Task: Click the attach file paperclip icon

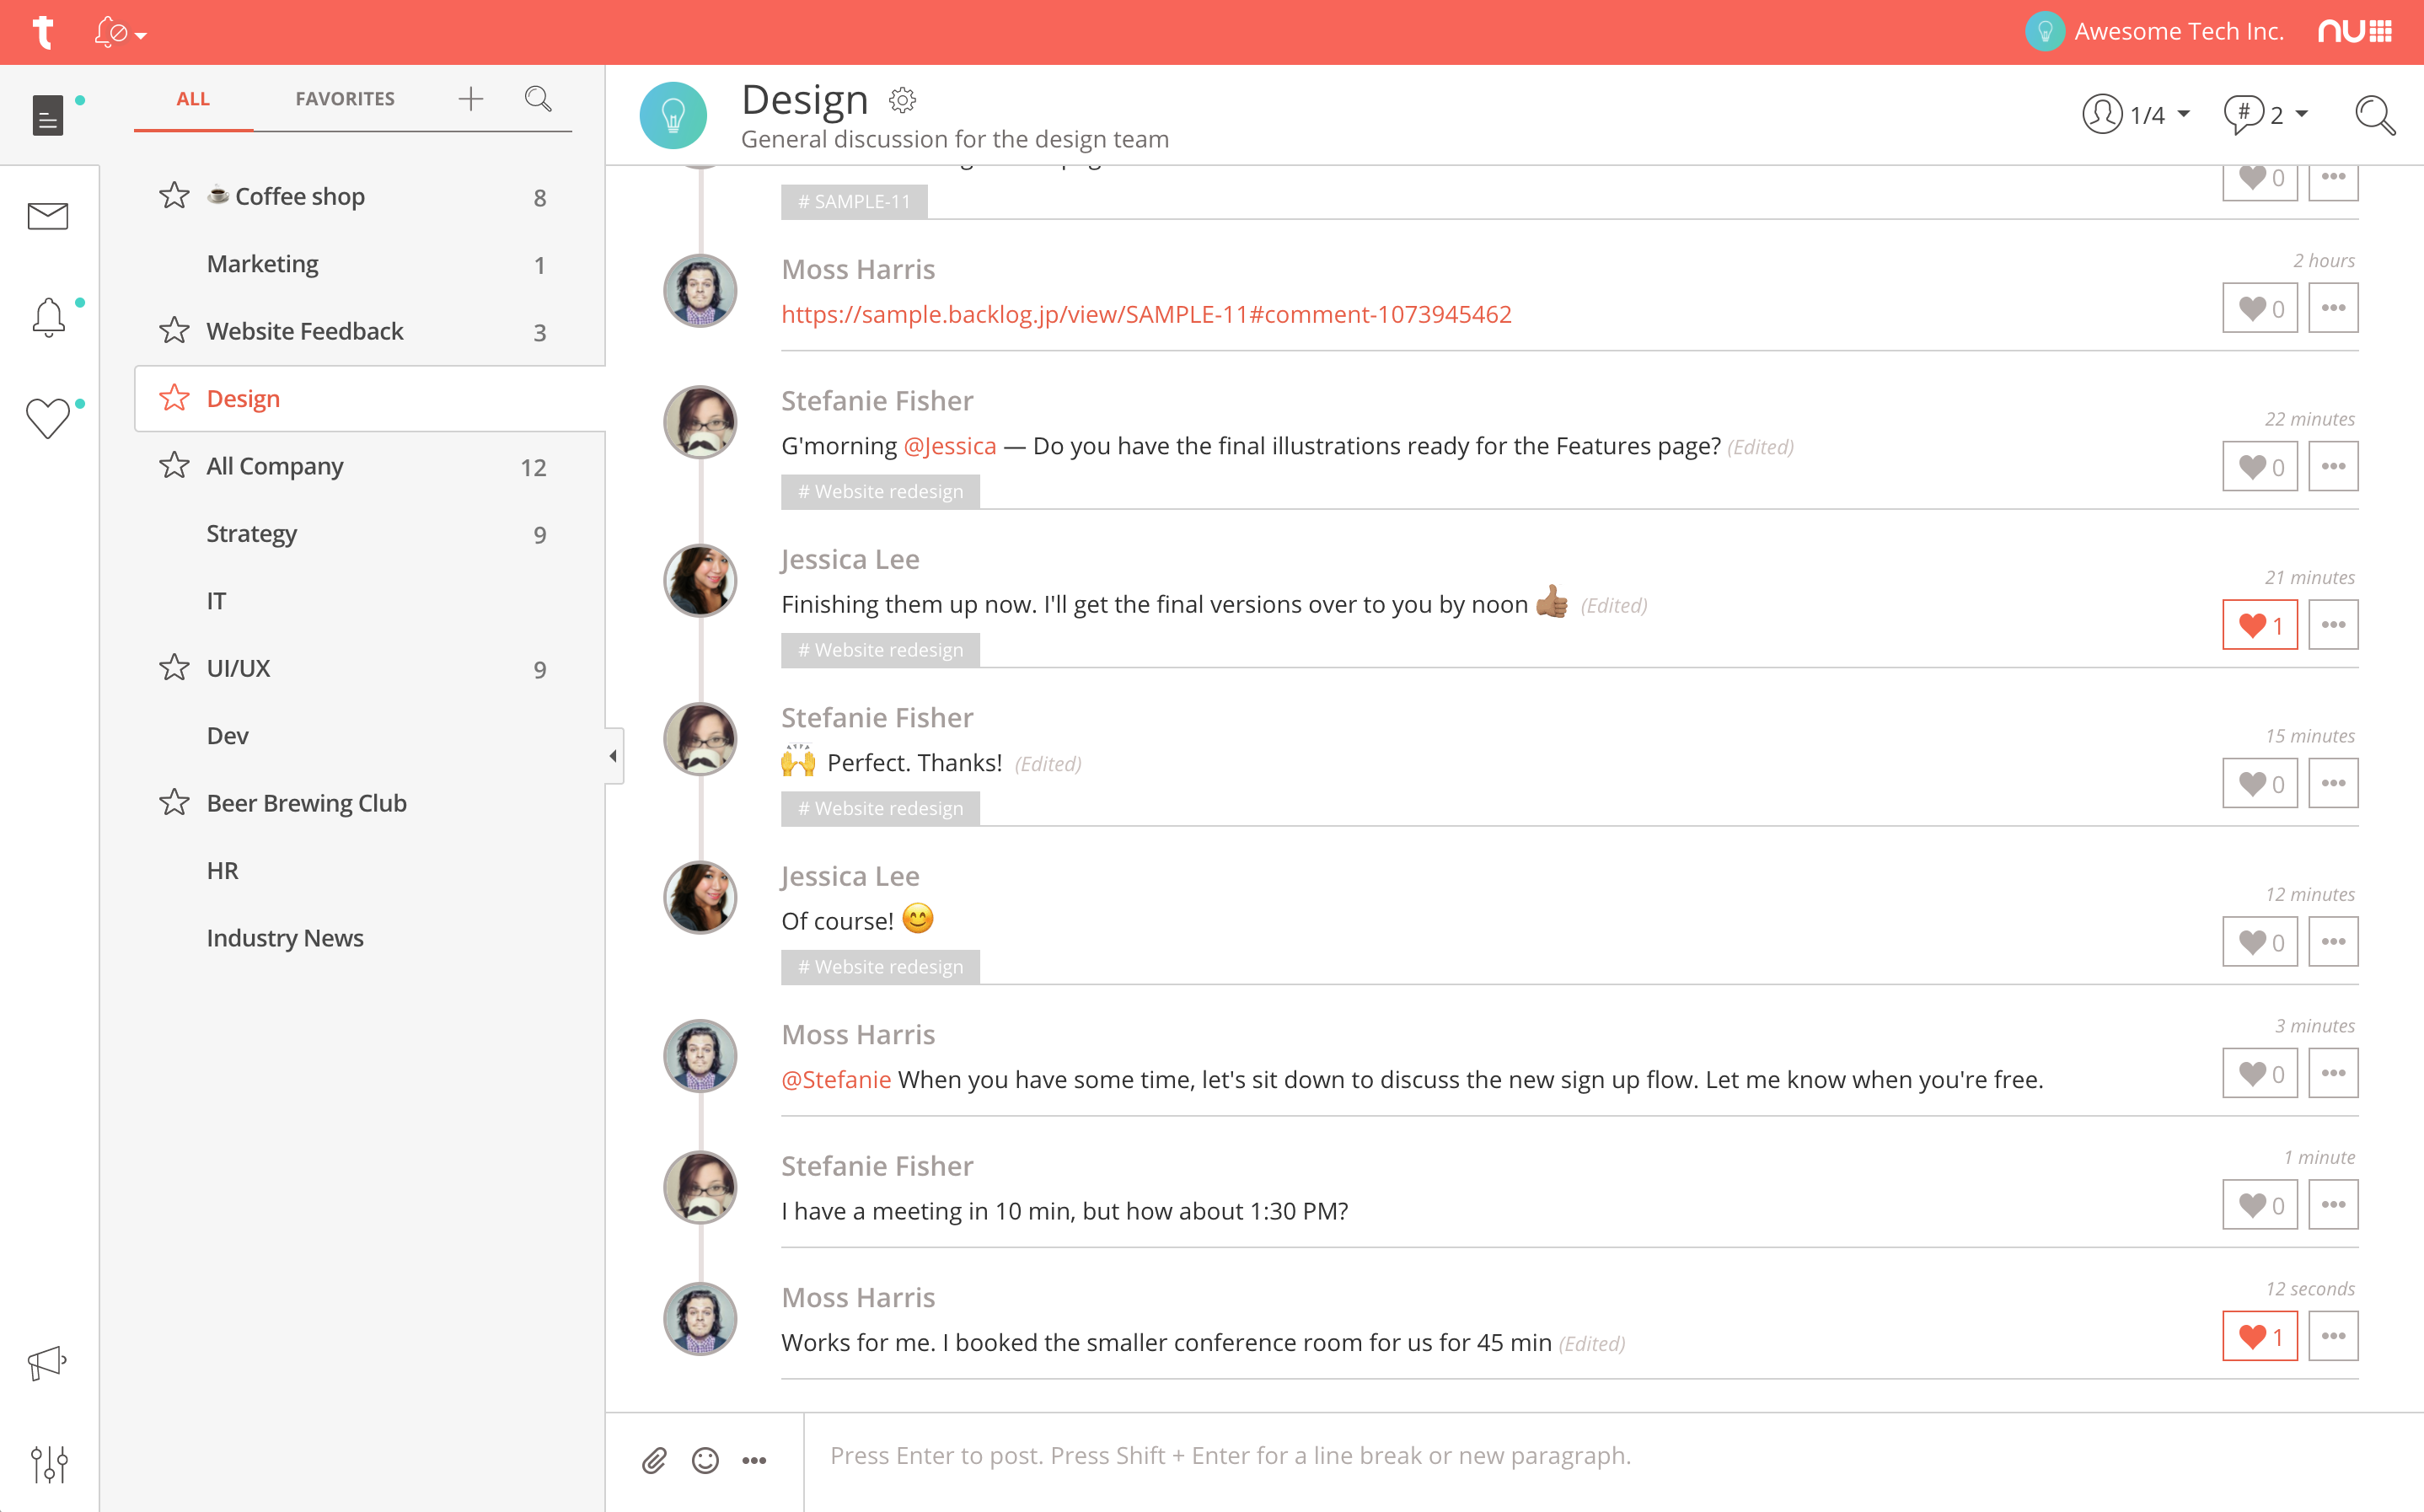Action: pos(654,1461)
